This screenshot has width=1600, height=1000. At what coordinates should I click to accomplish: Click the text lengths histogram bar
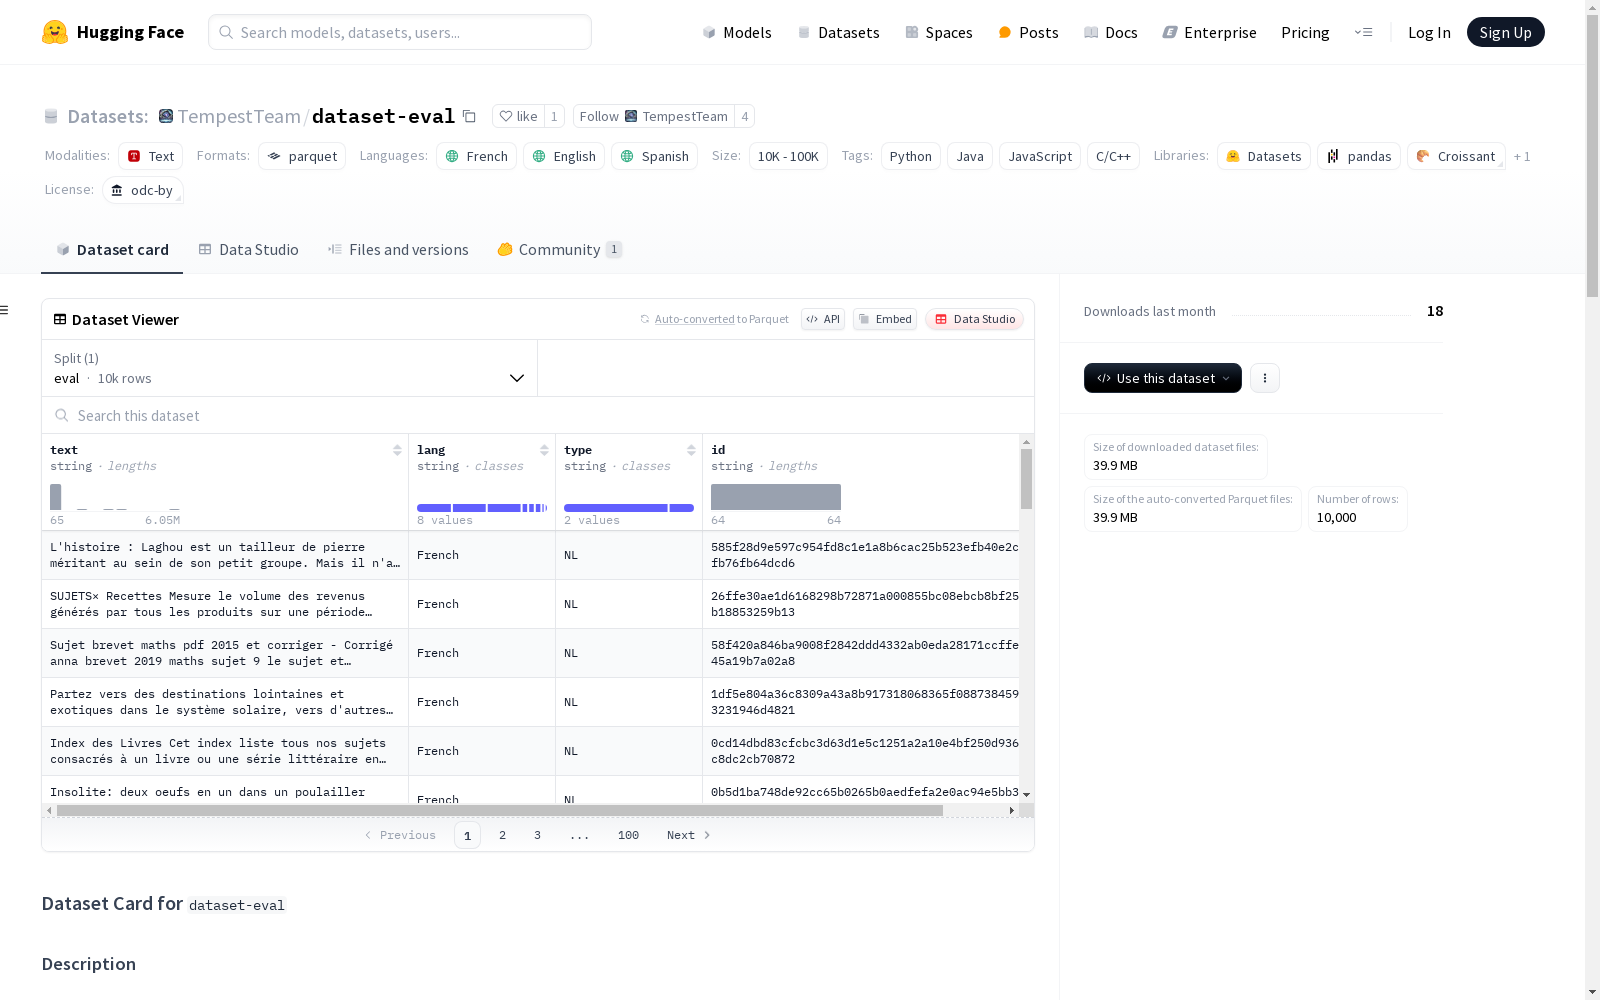[x=56, y=497]
